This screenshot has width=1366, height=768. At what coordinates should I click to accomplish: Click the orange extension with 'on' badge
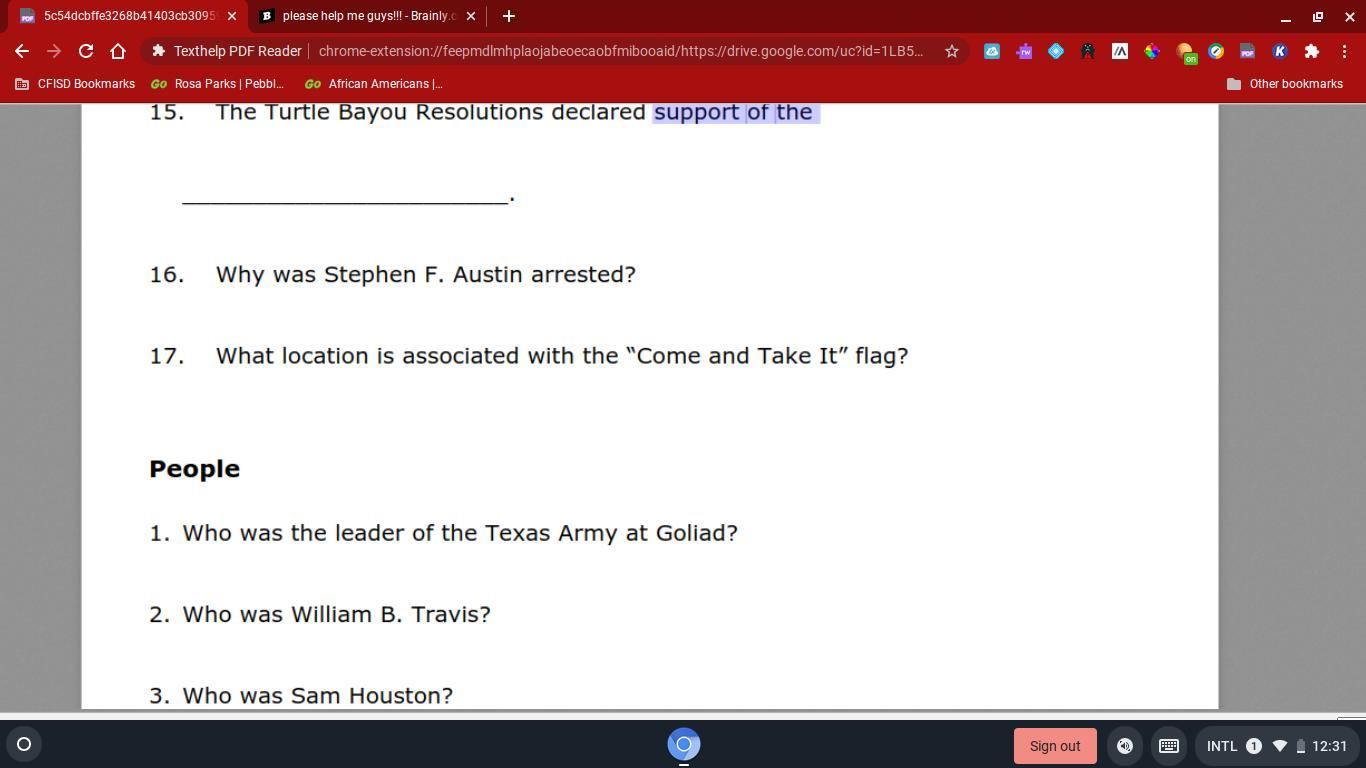click(1185, 53)
